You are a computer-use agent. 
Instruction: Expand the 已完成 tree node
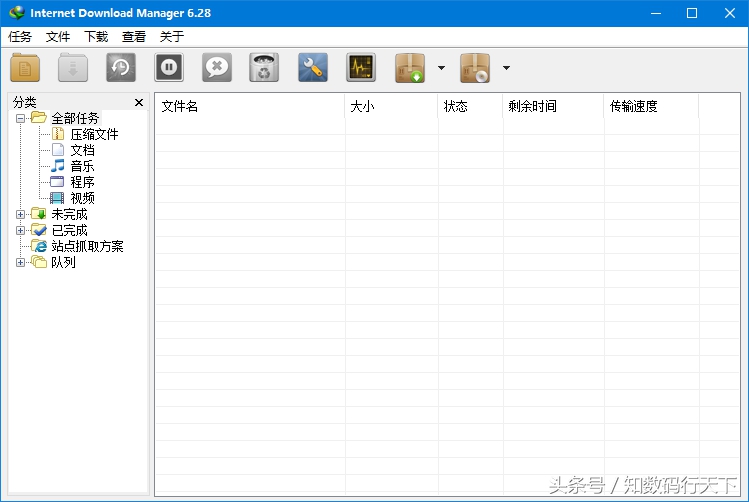(x=20, y=230)
